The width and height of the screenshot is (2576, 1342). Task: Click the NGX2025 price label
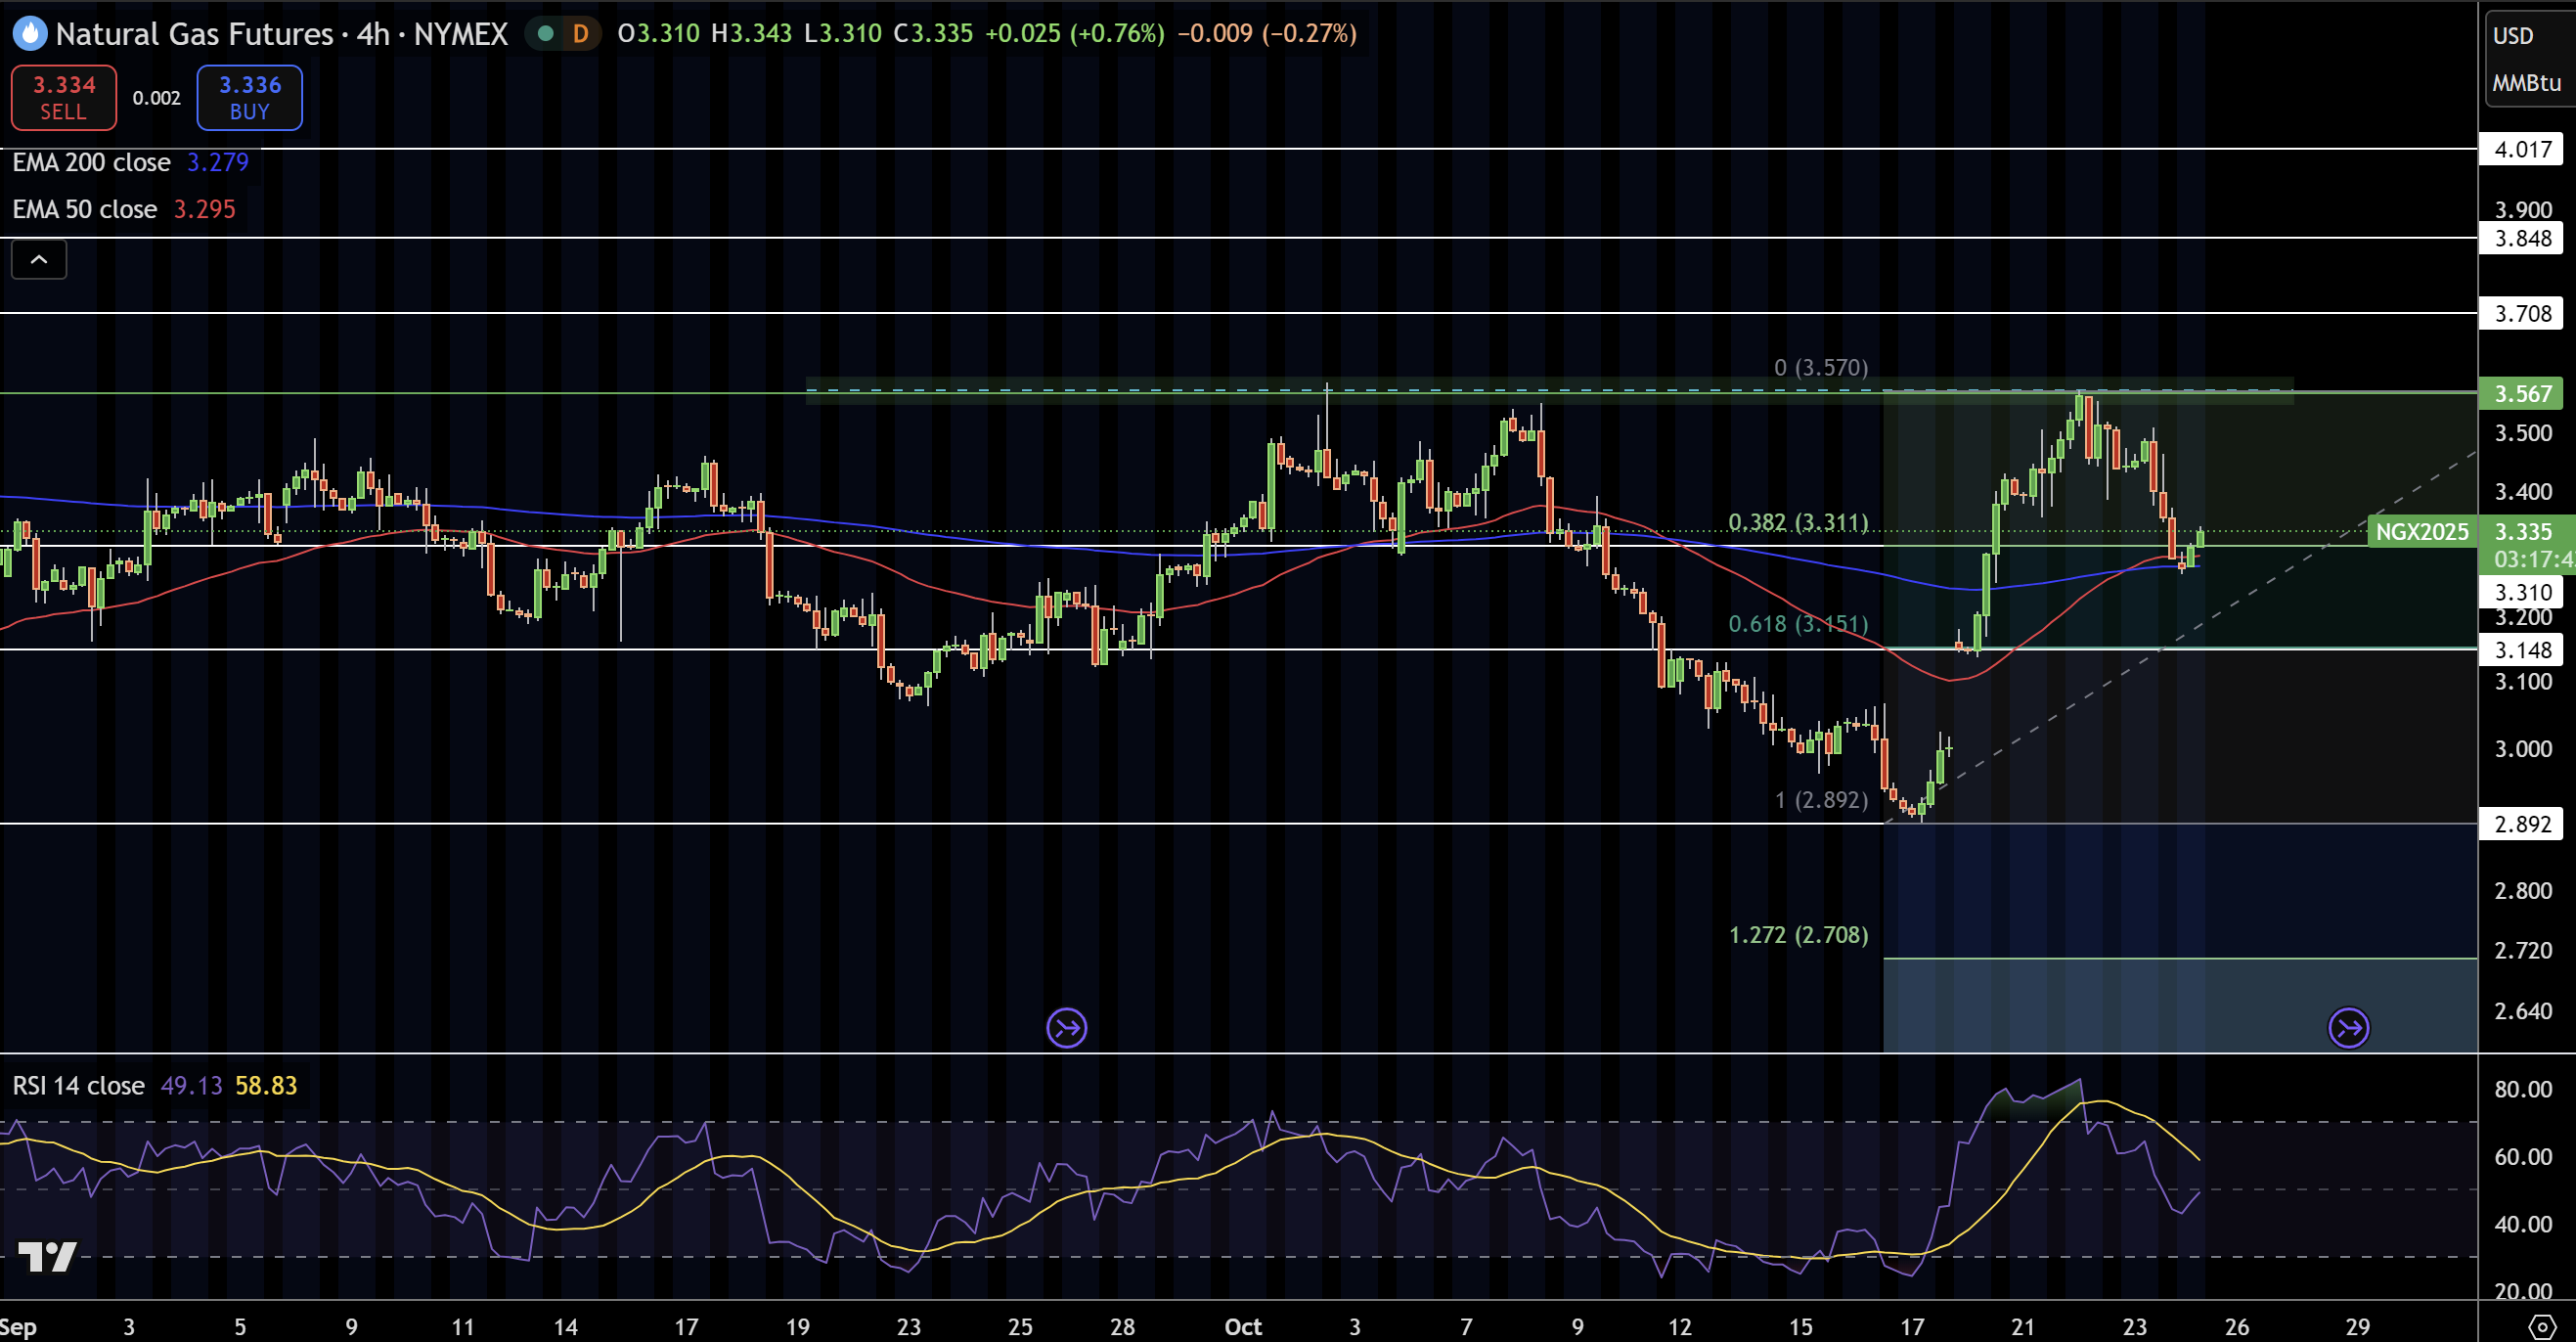pyautogui.click(x=2421, y=532)
